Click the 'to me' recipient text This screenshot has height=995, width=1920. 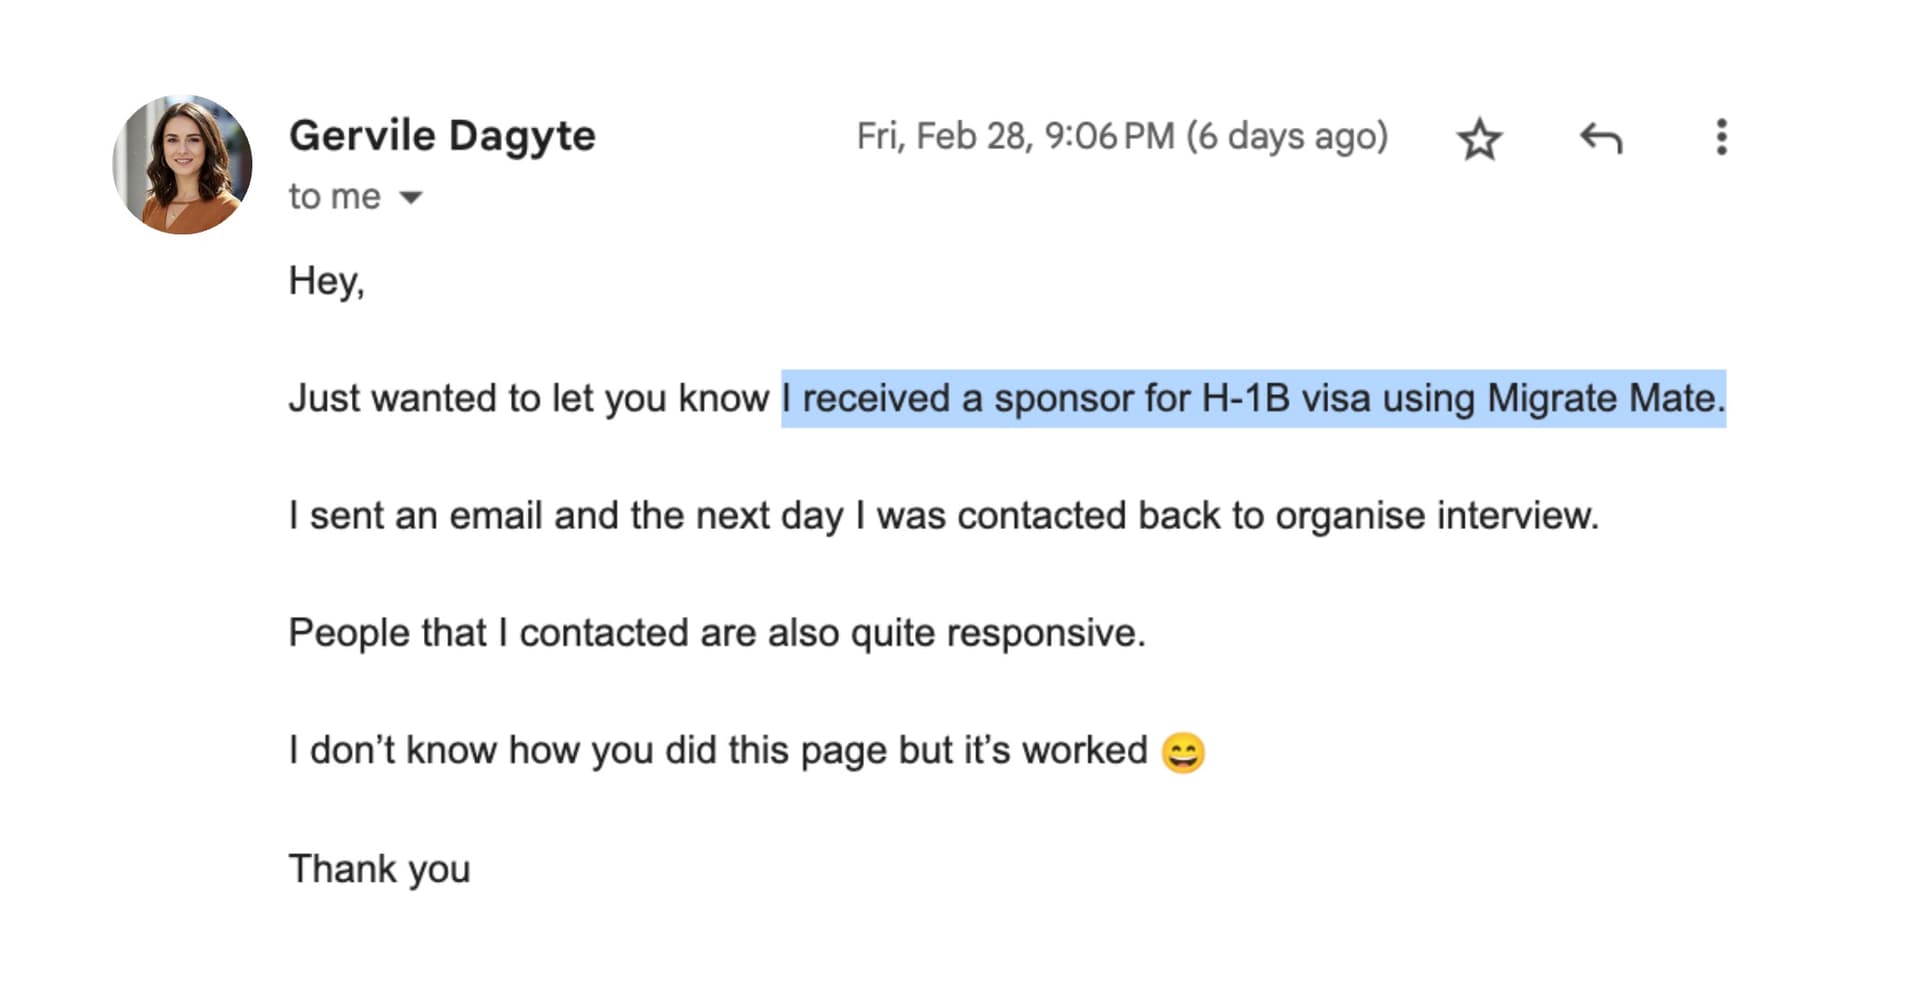coord(335,196)
